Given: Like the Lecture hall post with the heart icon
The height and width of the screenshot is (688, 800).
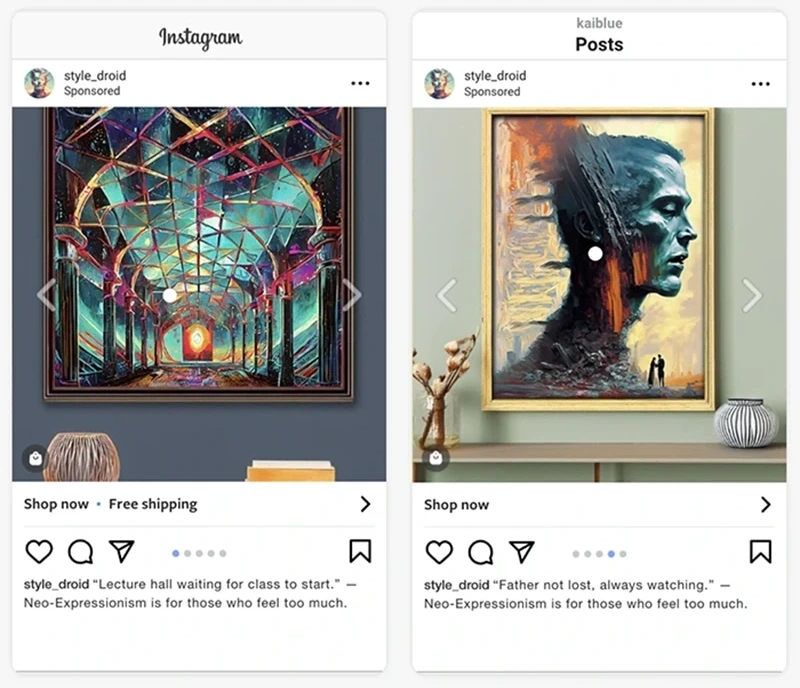Looking at the screenshot, I should pyautogui.click(x=39, y=552).
